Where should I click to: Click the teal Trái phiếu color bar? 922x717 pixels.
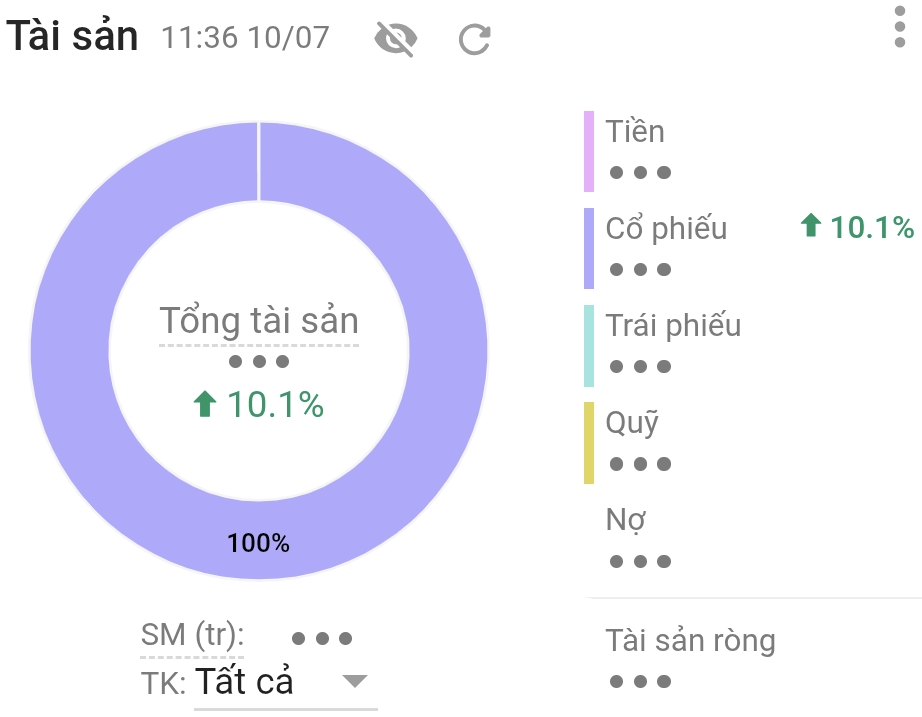click(589, 345)
